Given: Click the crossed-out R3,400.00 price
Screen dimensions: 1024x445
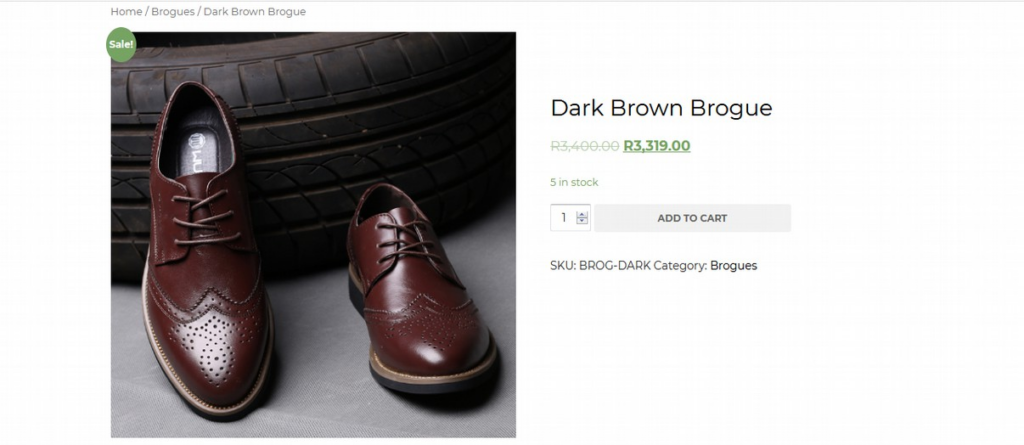Looking at the screenshot, I should pyautogui.click(x=584, y=146).
